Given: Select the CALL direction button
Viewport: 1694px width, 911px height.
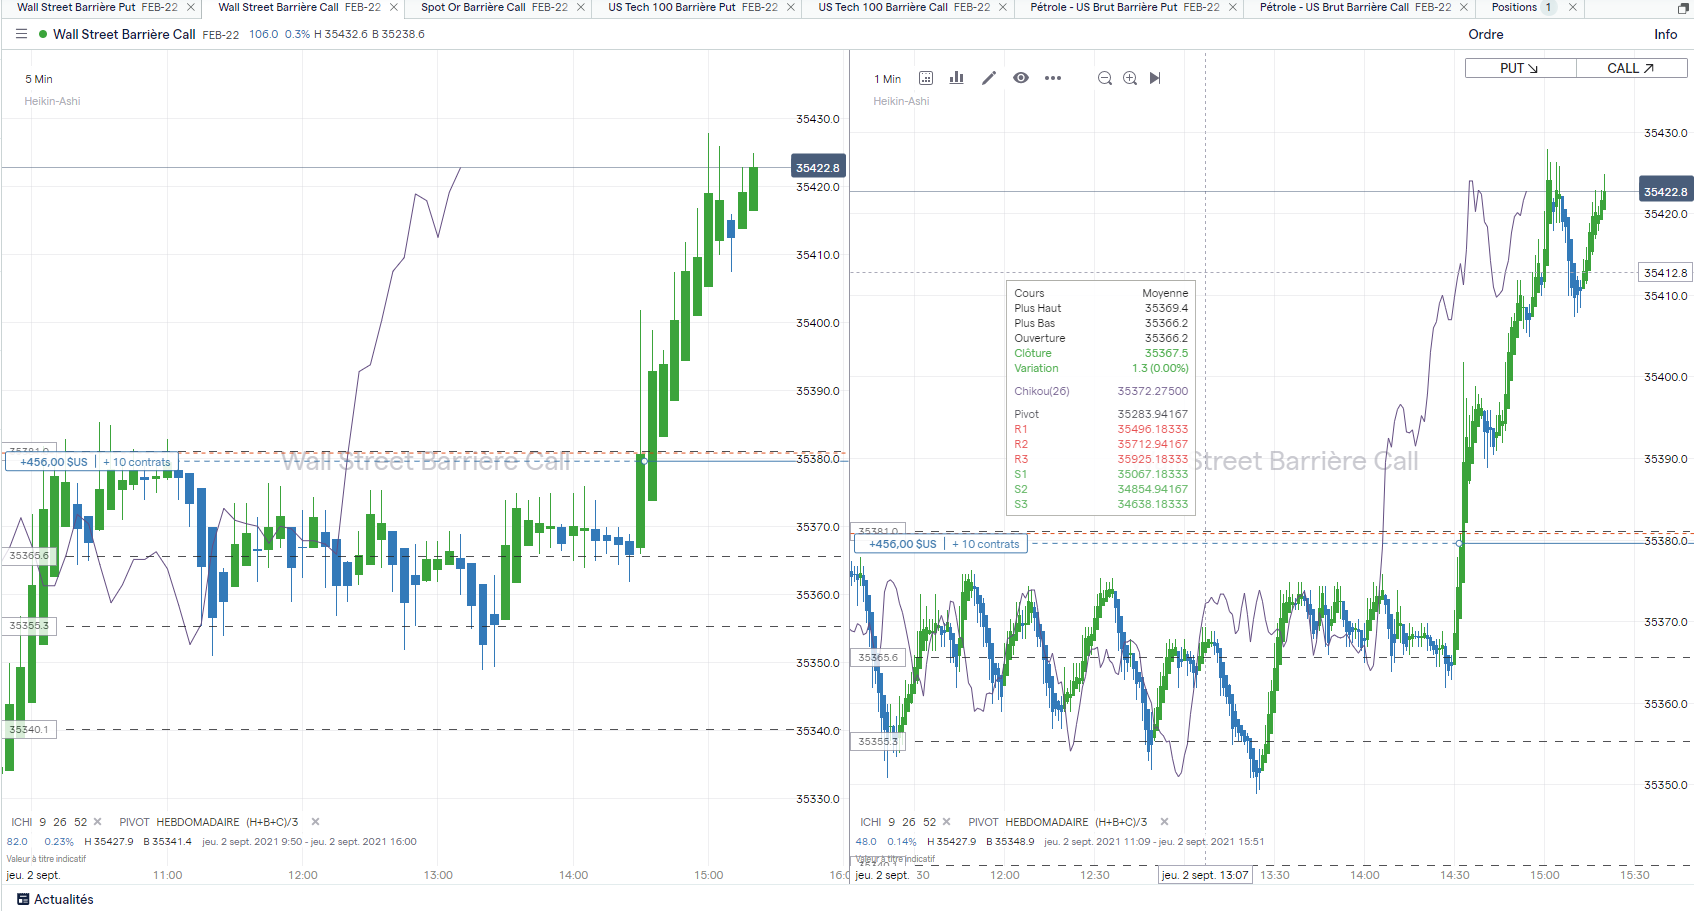Looking at the screenshot, I should click(x=1631, y=68).
